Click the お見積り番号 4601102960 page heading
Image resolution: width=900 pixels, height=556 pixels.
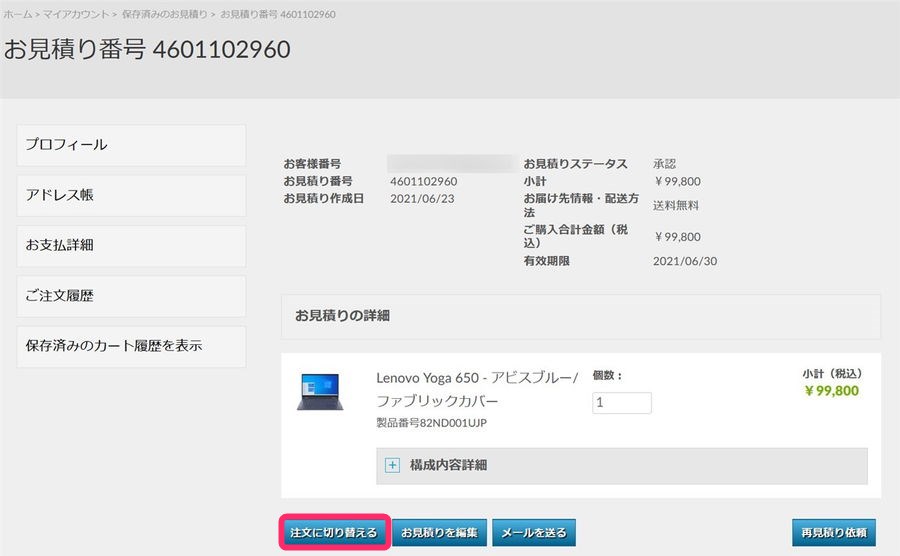click(147, 49)
